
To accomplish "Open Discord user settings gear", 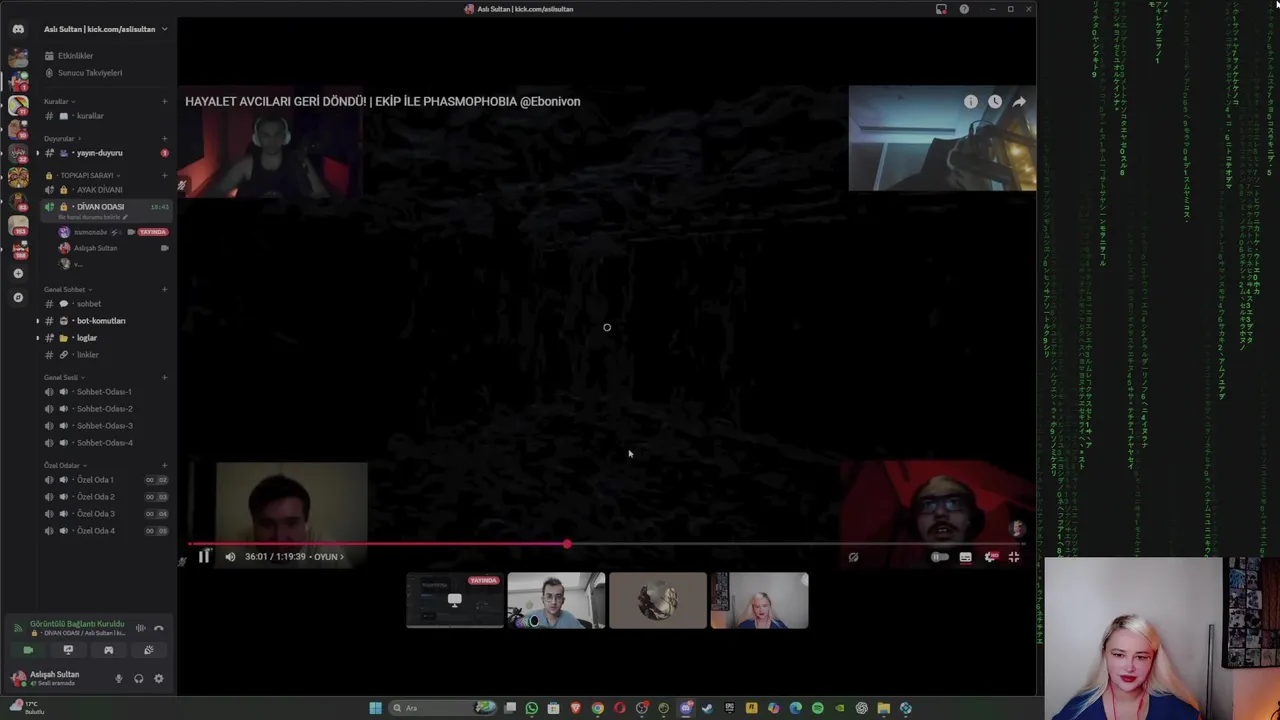I will pos(158,679).
